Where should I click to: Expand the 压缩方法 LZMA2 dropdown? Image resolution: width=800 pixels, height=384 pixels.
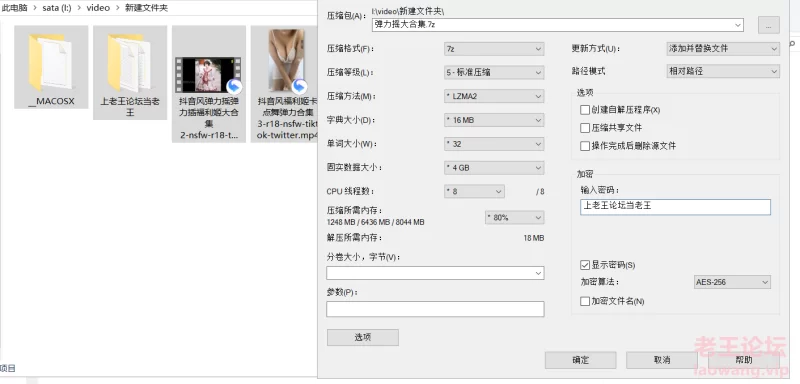coord(494,96)
